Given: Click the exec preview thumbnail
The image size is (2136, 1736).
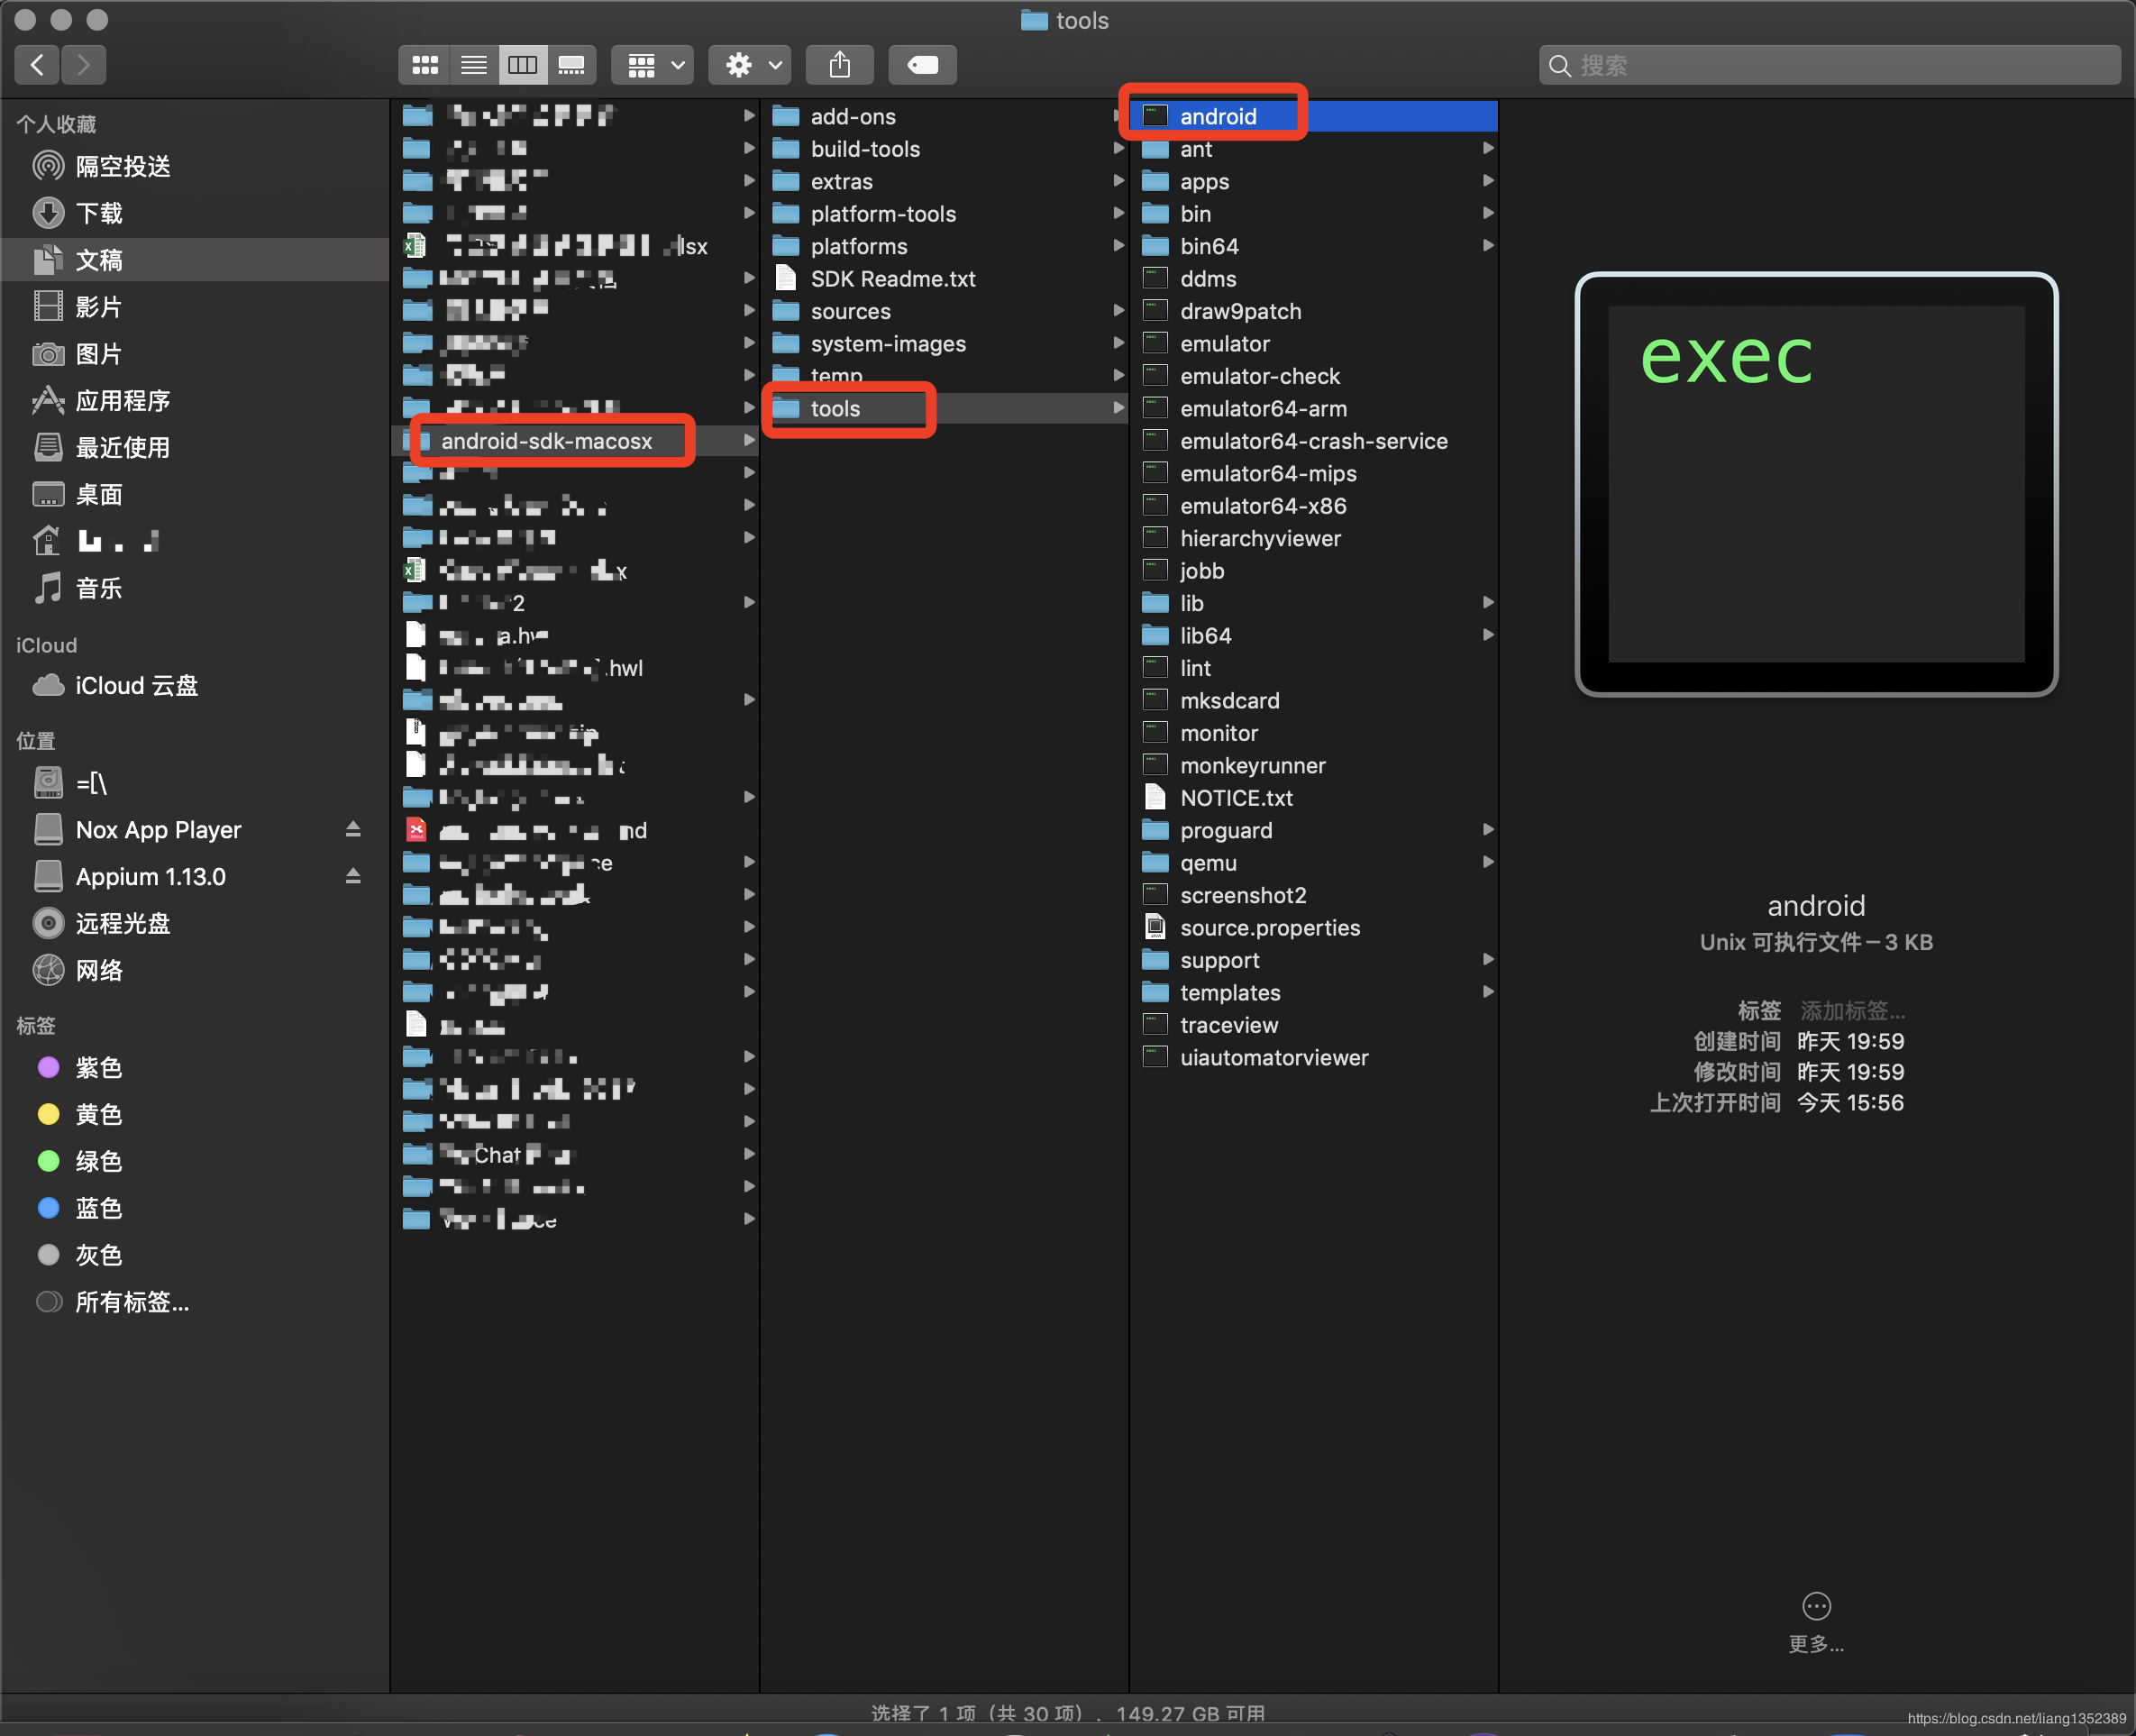Looking at the screenshot, I should (x=1816, y=485).
